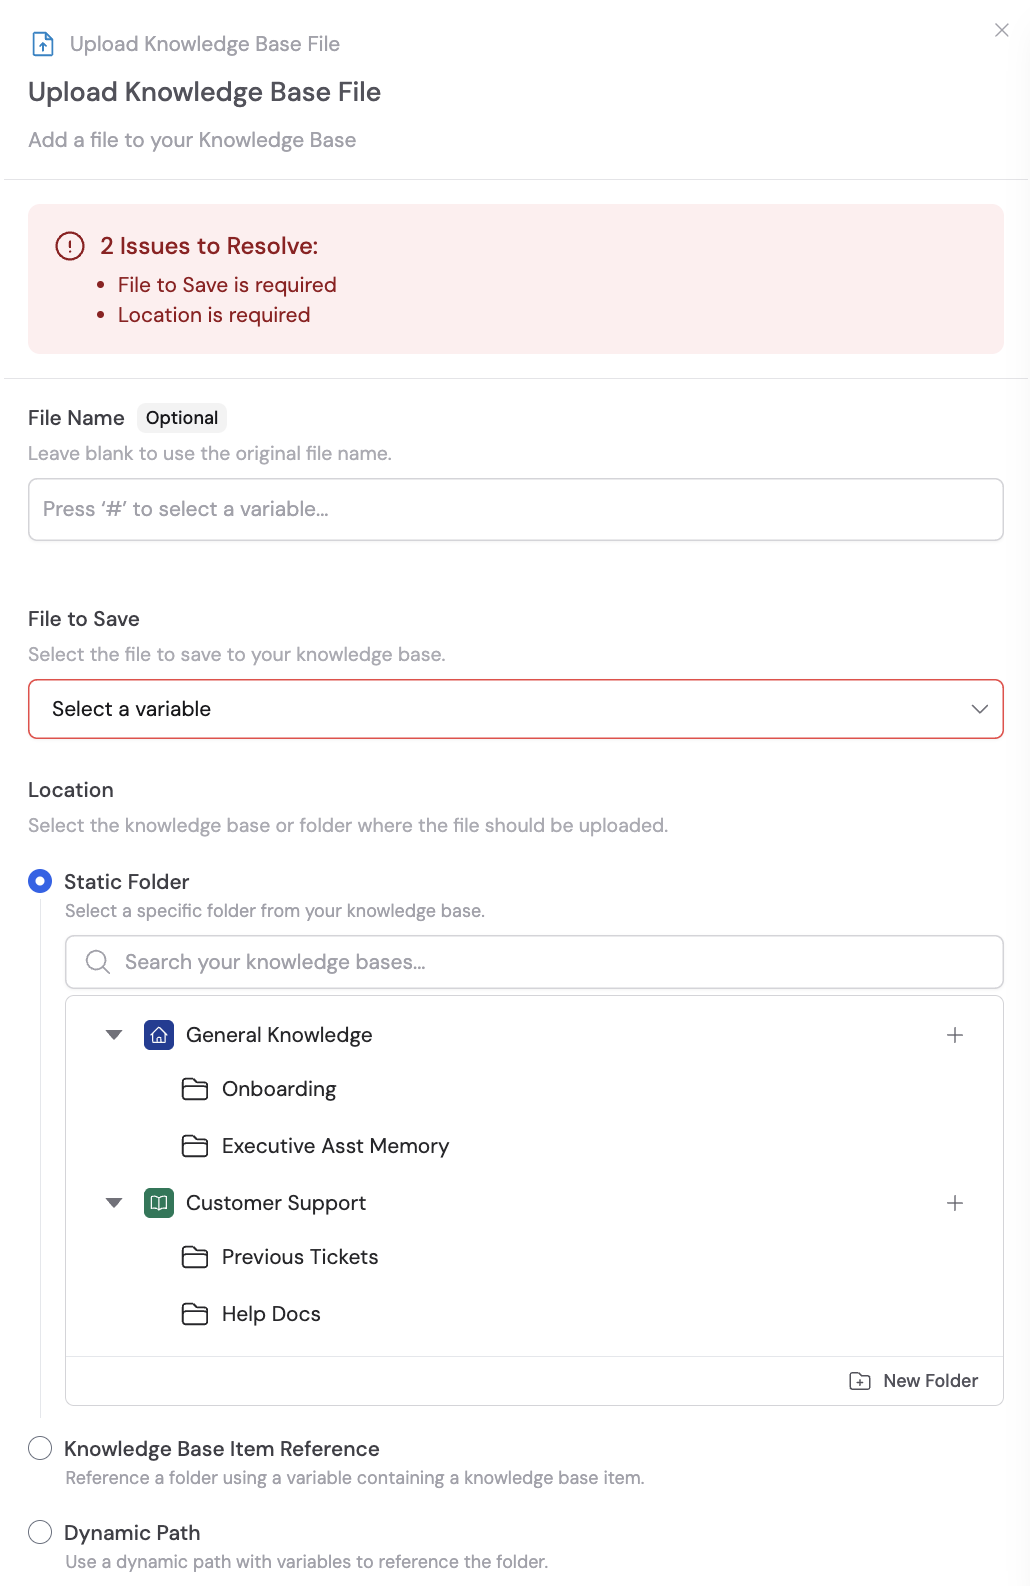Select the Help Docs folder

click(x=271, y=1313)
